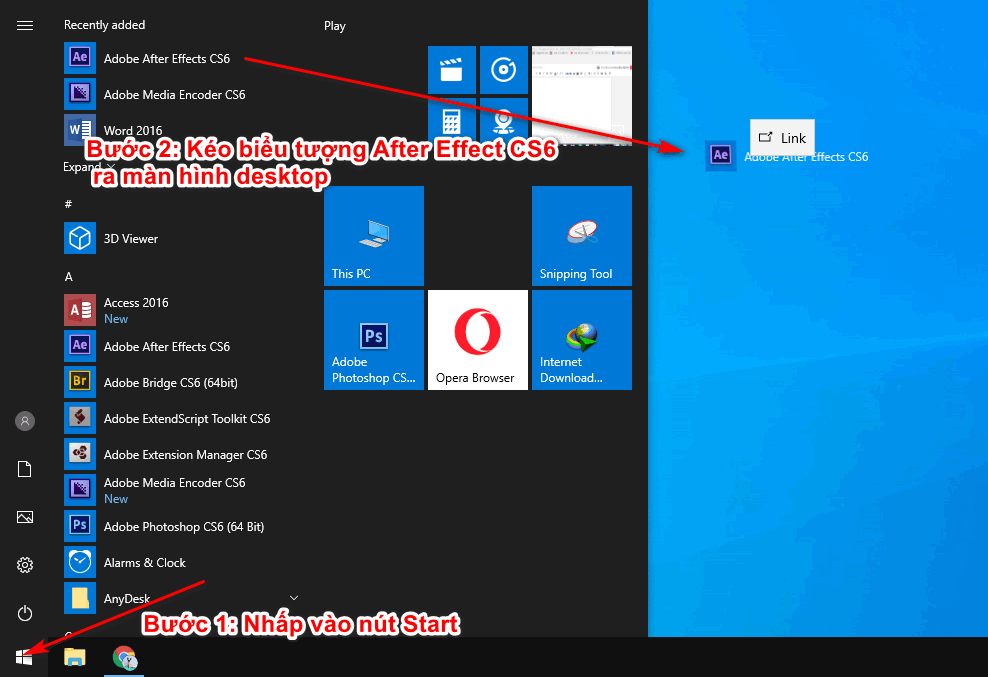This screenshot has height=677, width=988.
Task: Click the Link tooltip on the desktop
Action: pyautogui.click(x=782, y=137)
